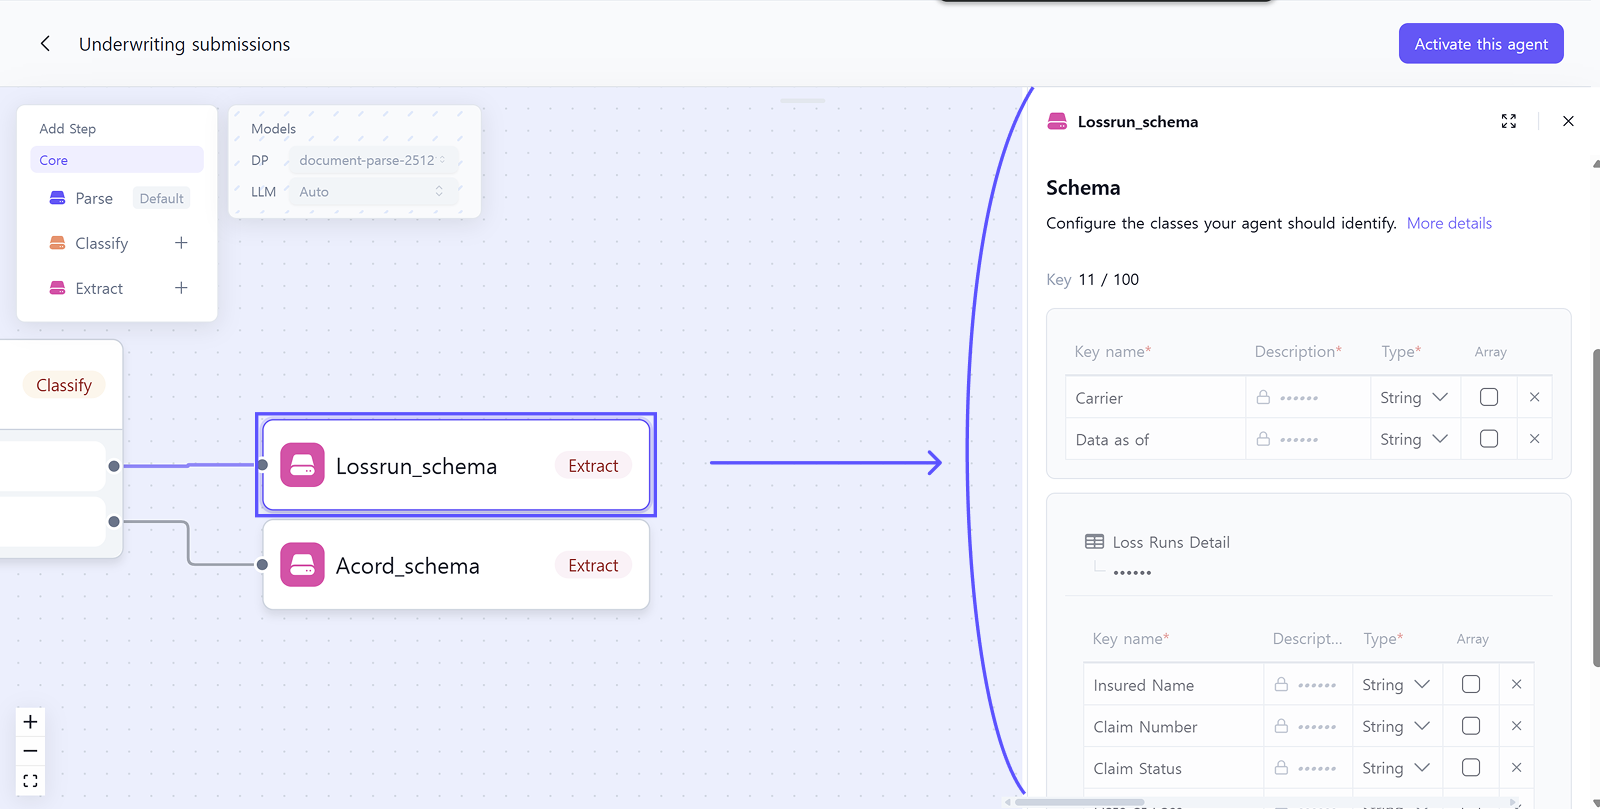Open the More details link

click(1449, 223)
